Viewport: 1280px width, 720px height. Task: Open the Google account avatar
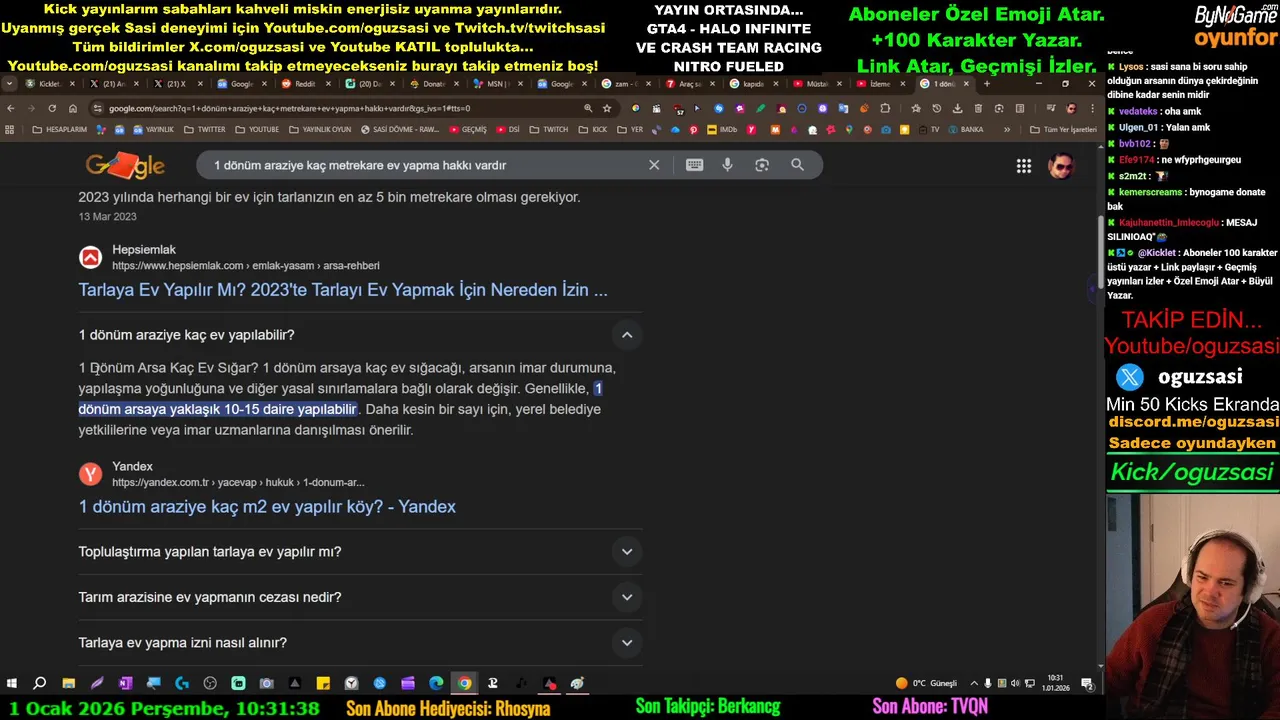1061,166
